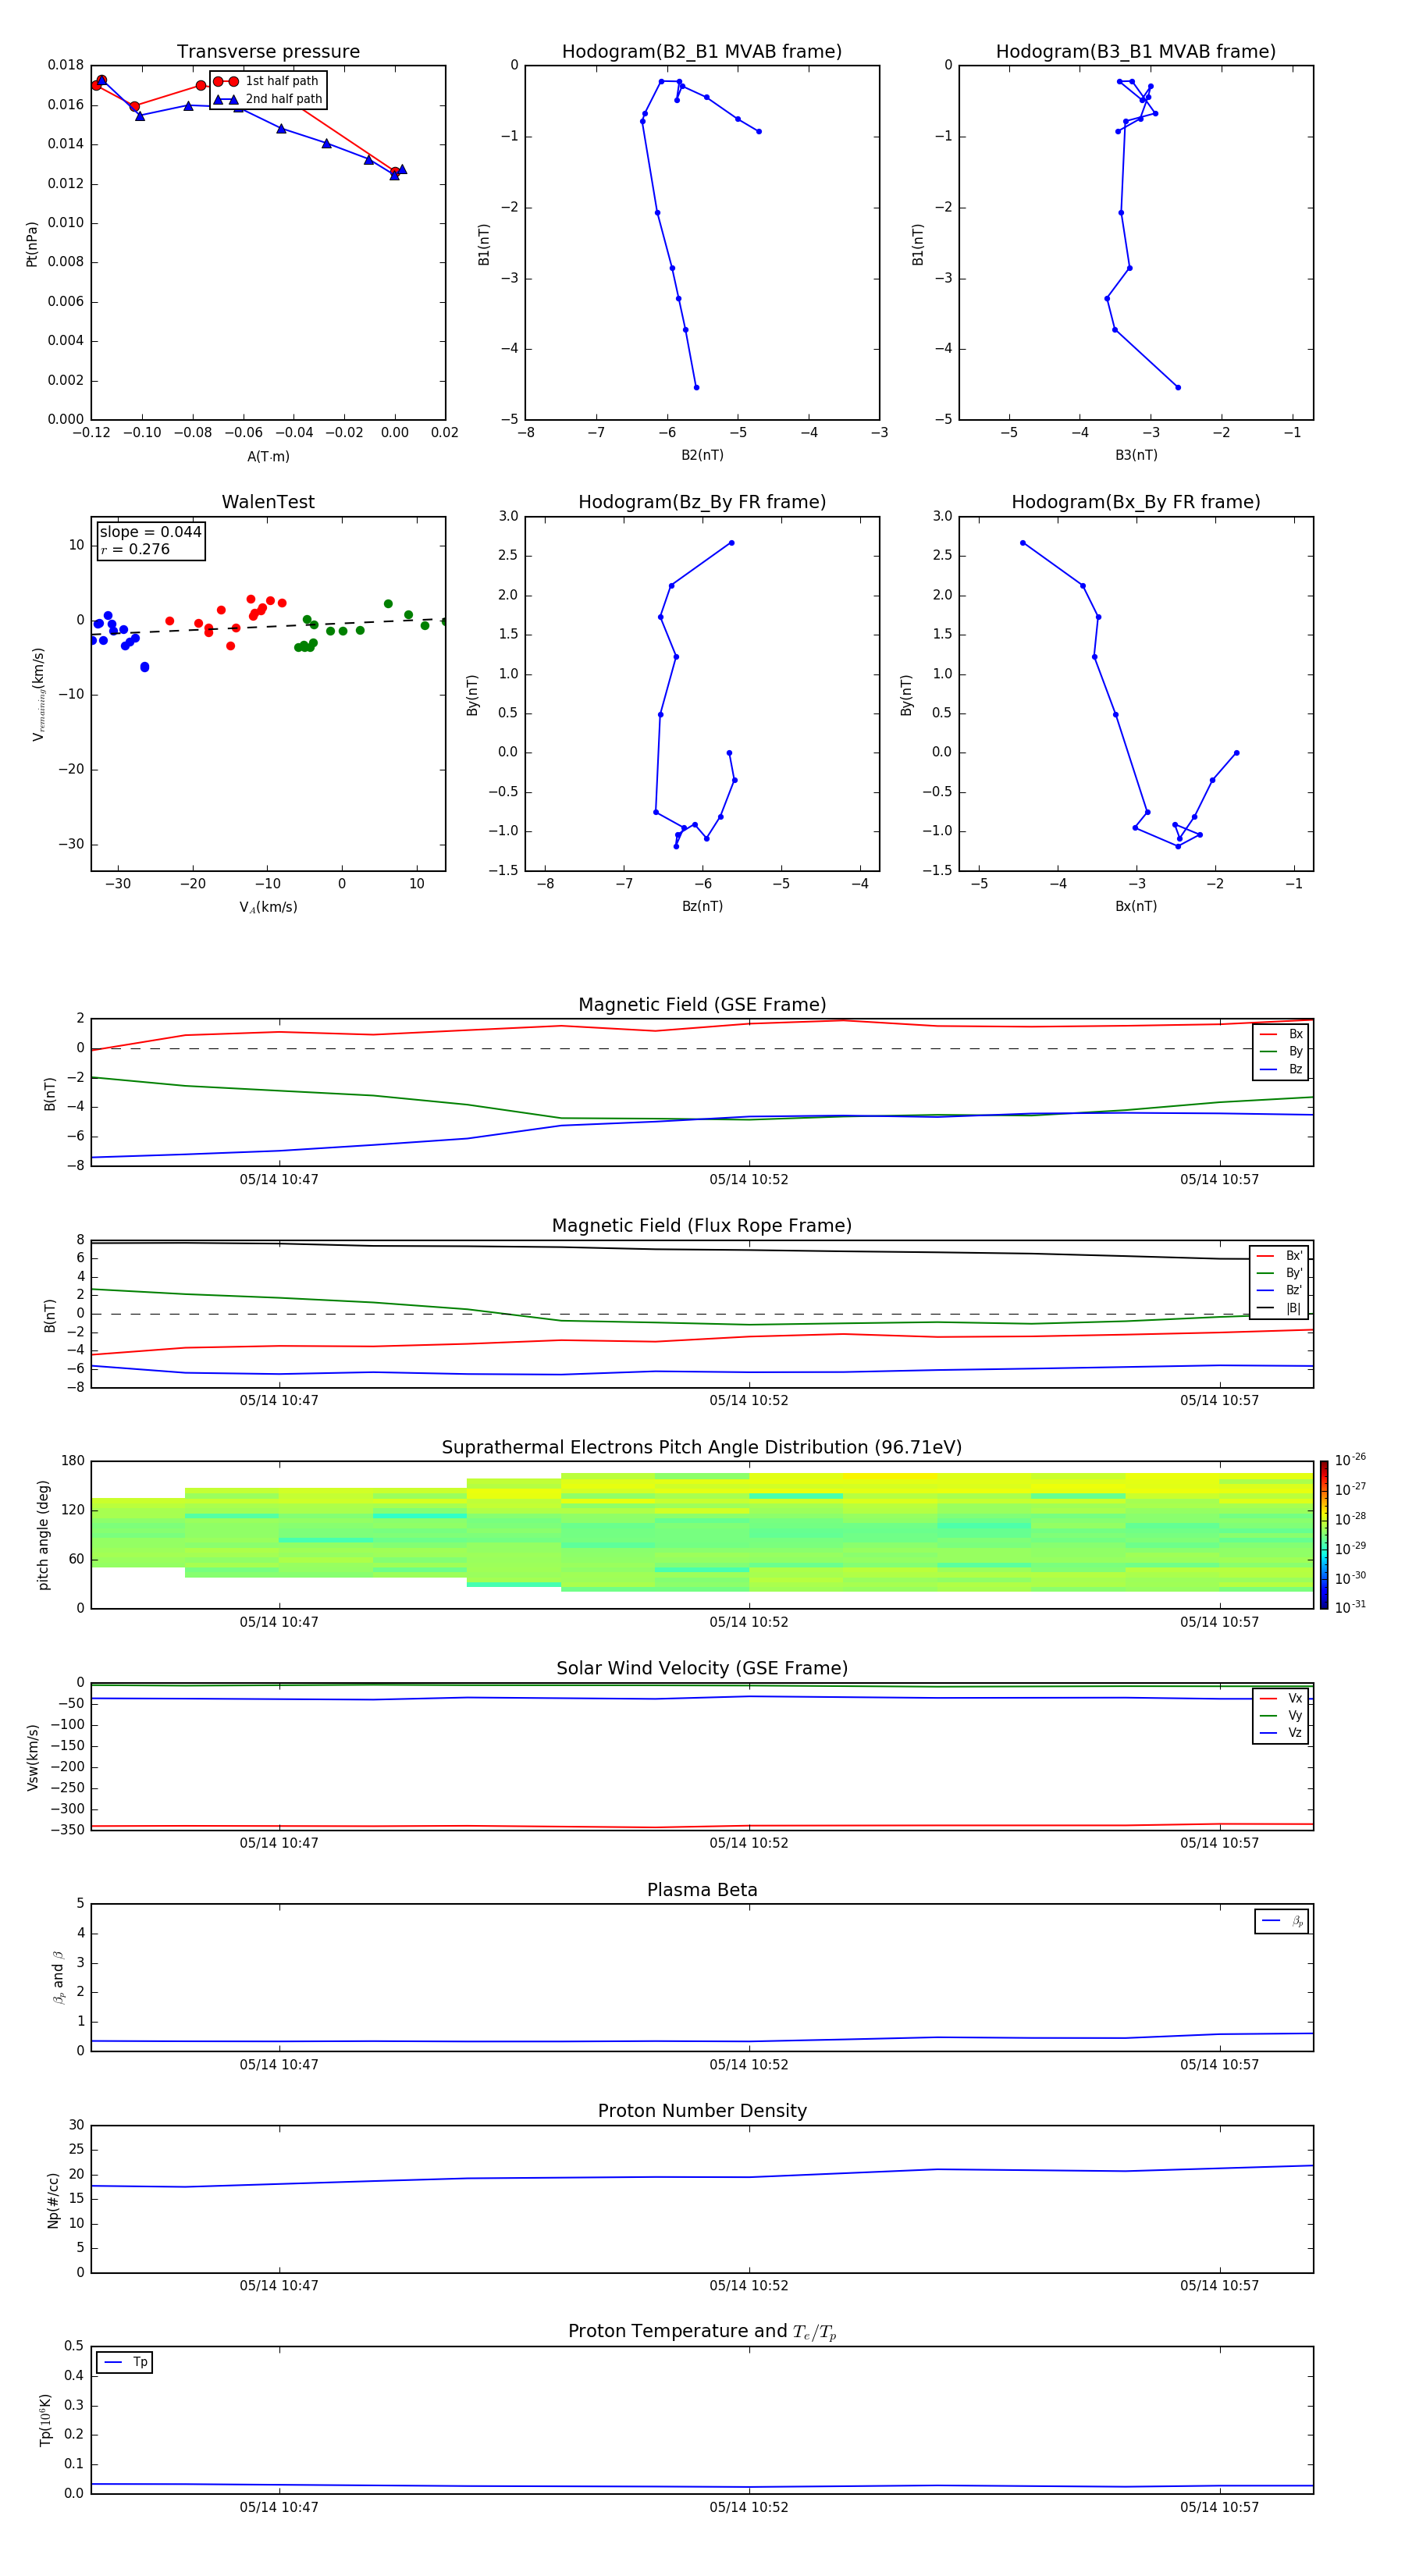1405x2576 pixels.
Task: Click 'pitch angle (deg)' axis label
Action: pyautogui.click(x=43, y=1535)
